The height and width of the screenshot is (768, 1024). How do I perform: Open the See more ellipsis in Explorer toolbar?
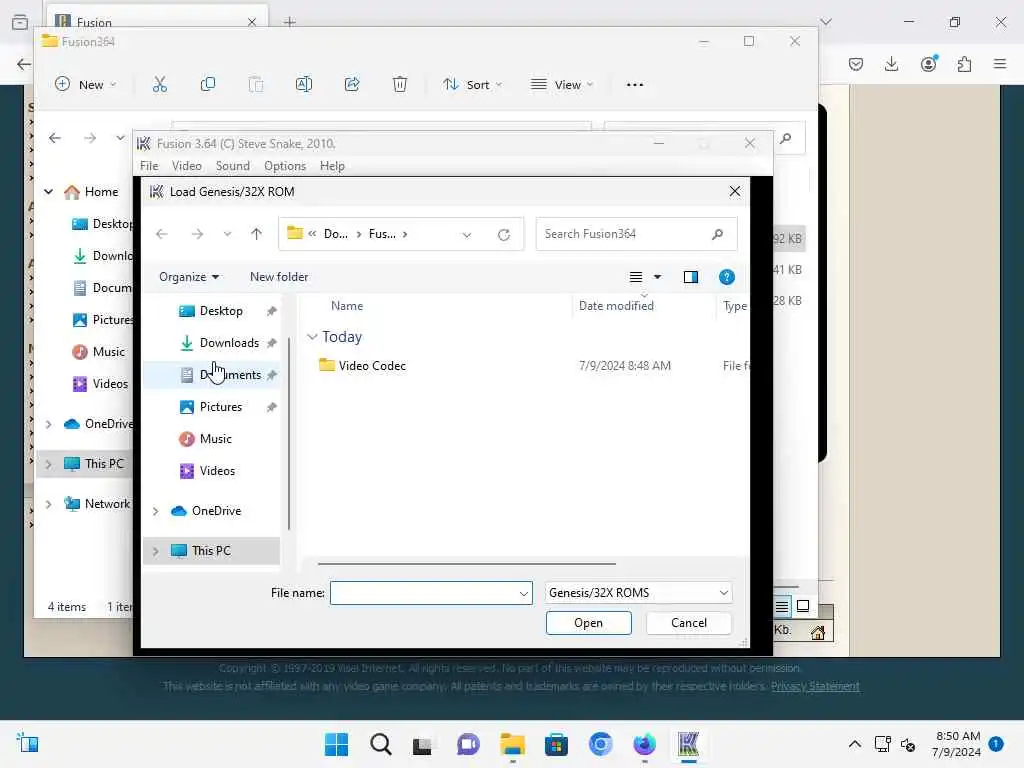click(635, 85)
